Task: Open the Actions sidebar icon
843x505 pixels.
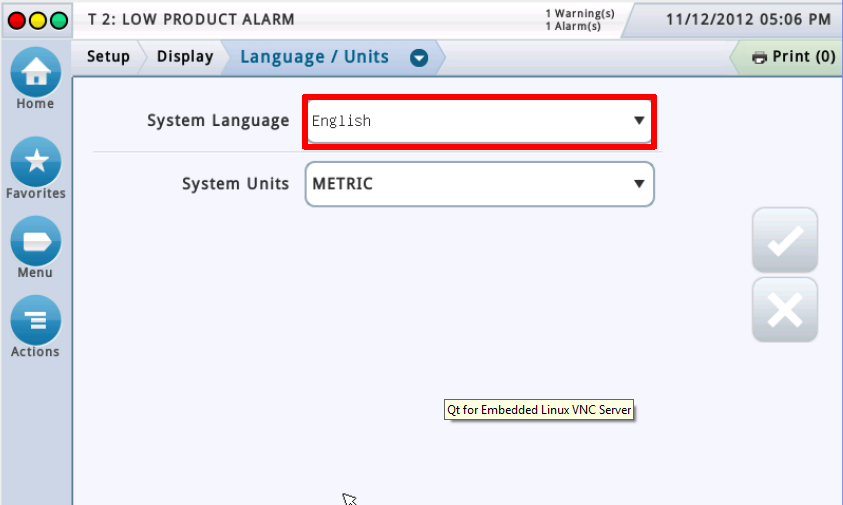Action: (35, 320)
